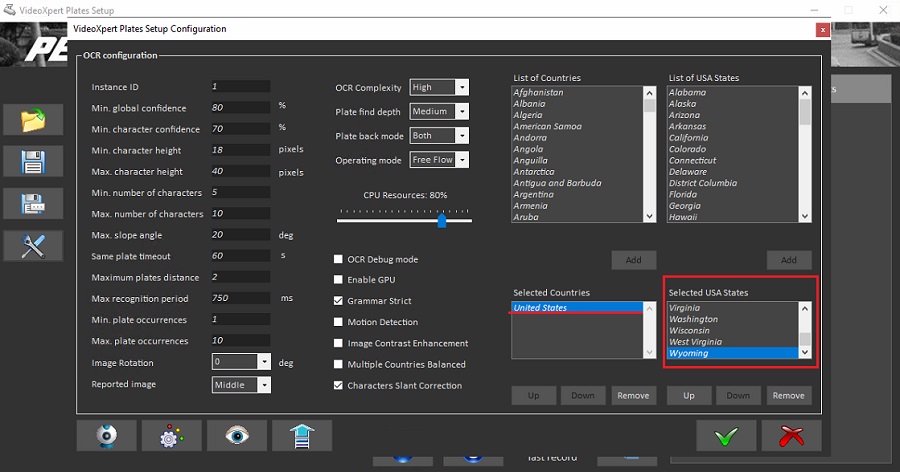Cancel changes with the red X icon

coord(792,436)
